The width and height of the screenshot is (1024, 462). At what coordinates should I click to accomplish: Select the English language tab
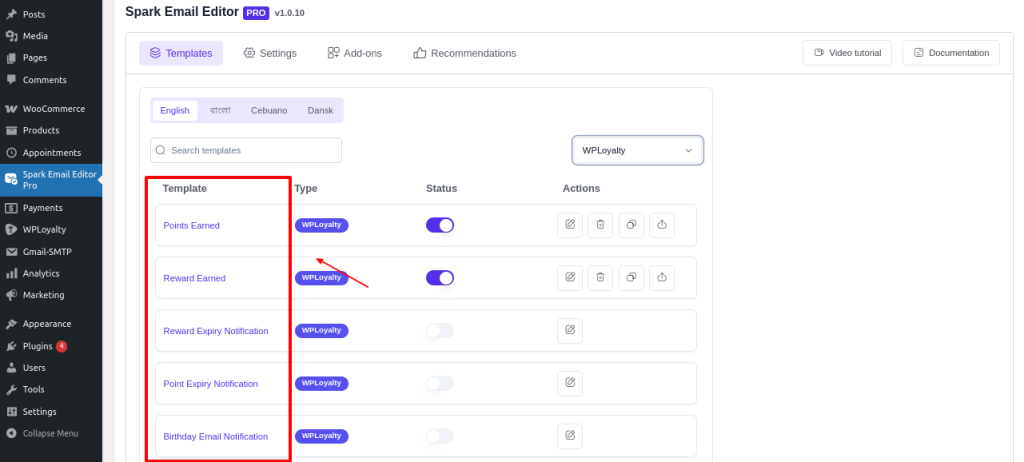(x=174, y=110)
